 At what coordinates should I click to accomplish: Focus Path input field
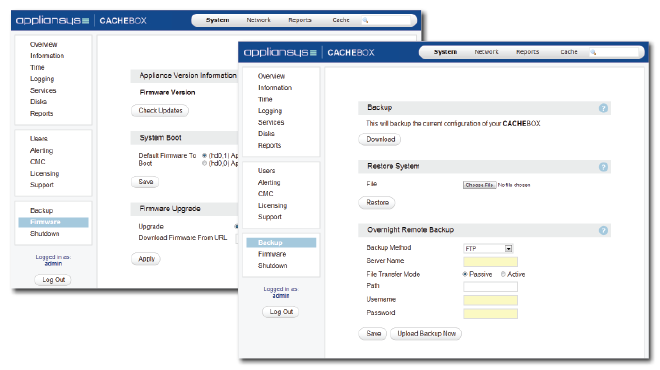pos(490,287)
